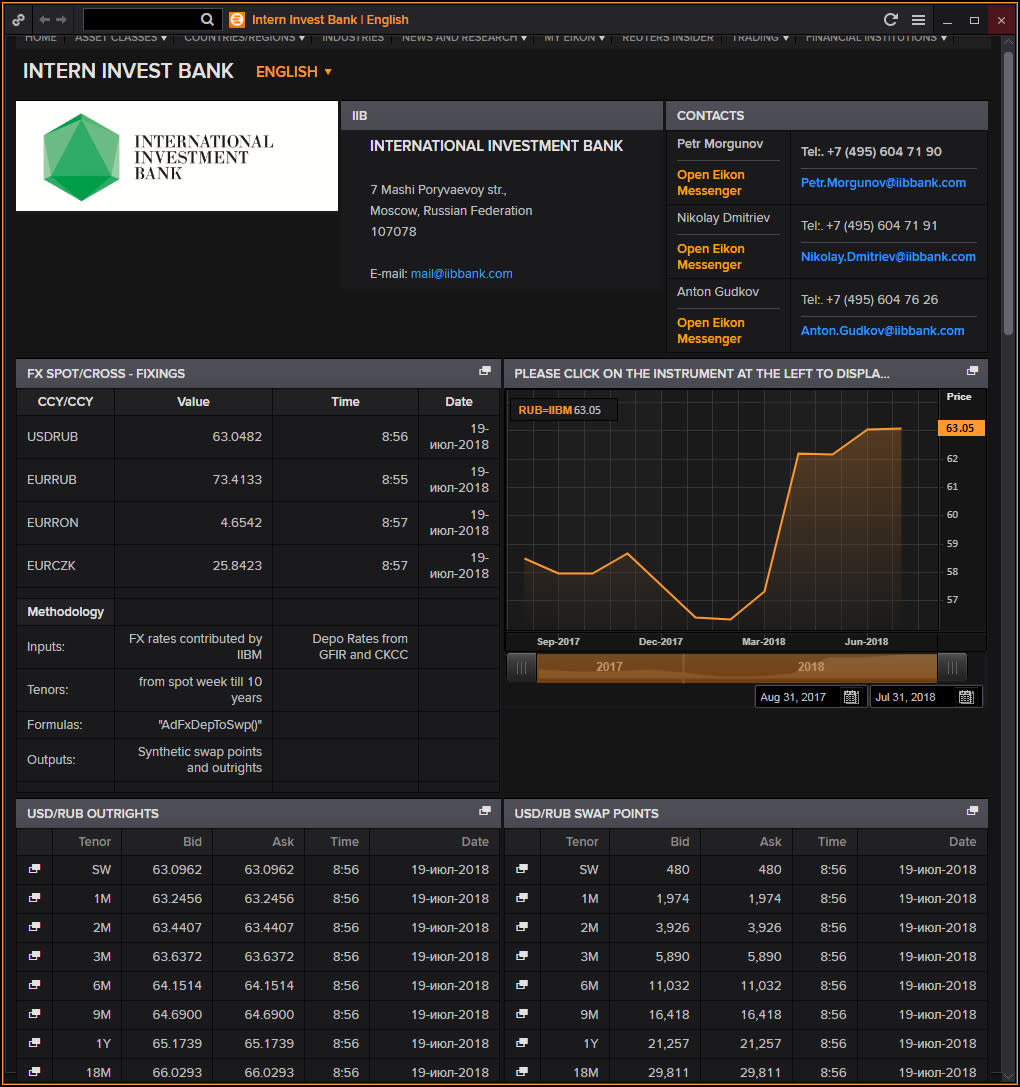Click the reload page icon

[x=890, y=19]
